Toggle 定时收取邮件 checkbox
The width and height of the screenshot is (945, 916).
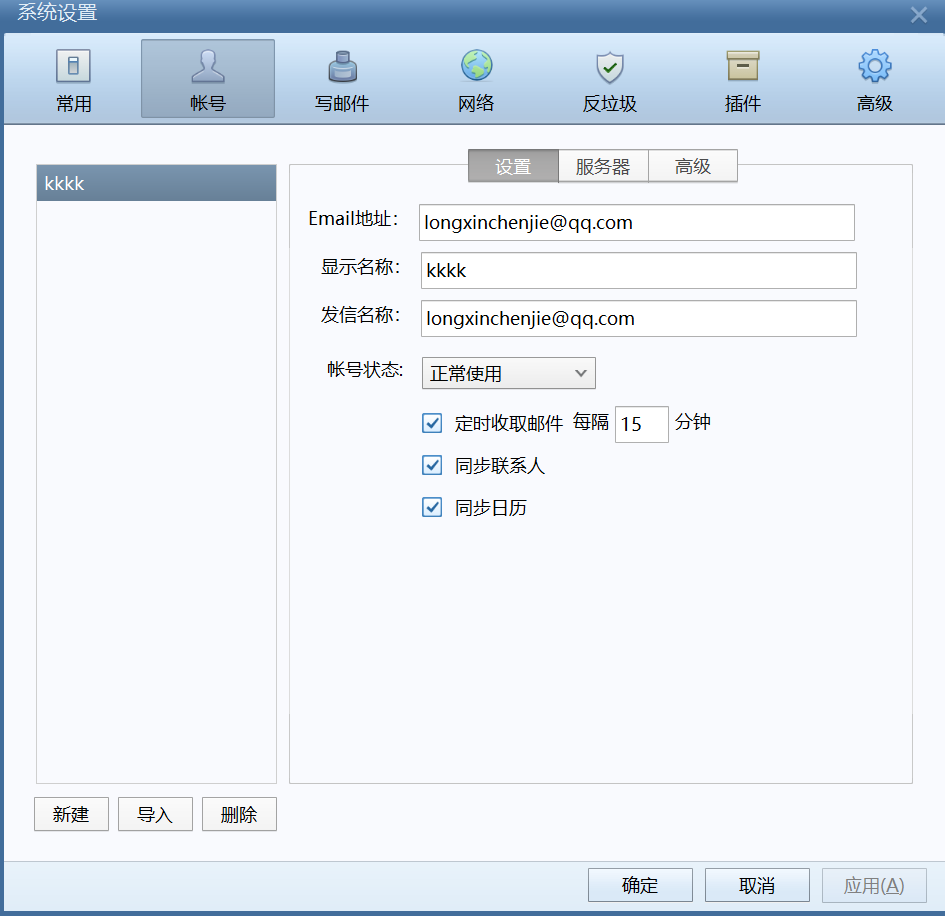432,423
